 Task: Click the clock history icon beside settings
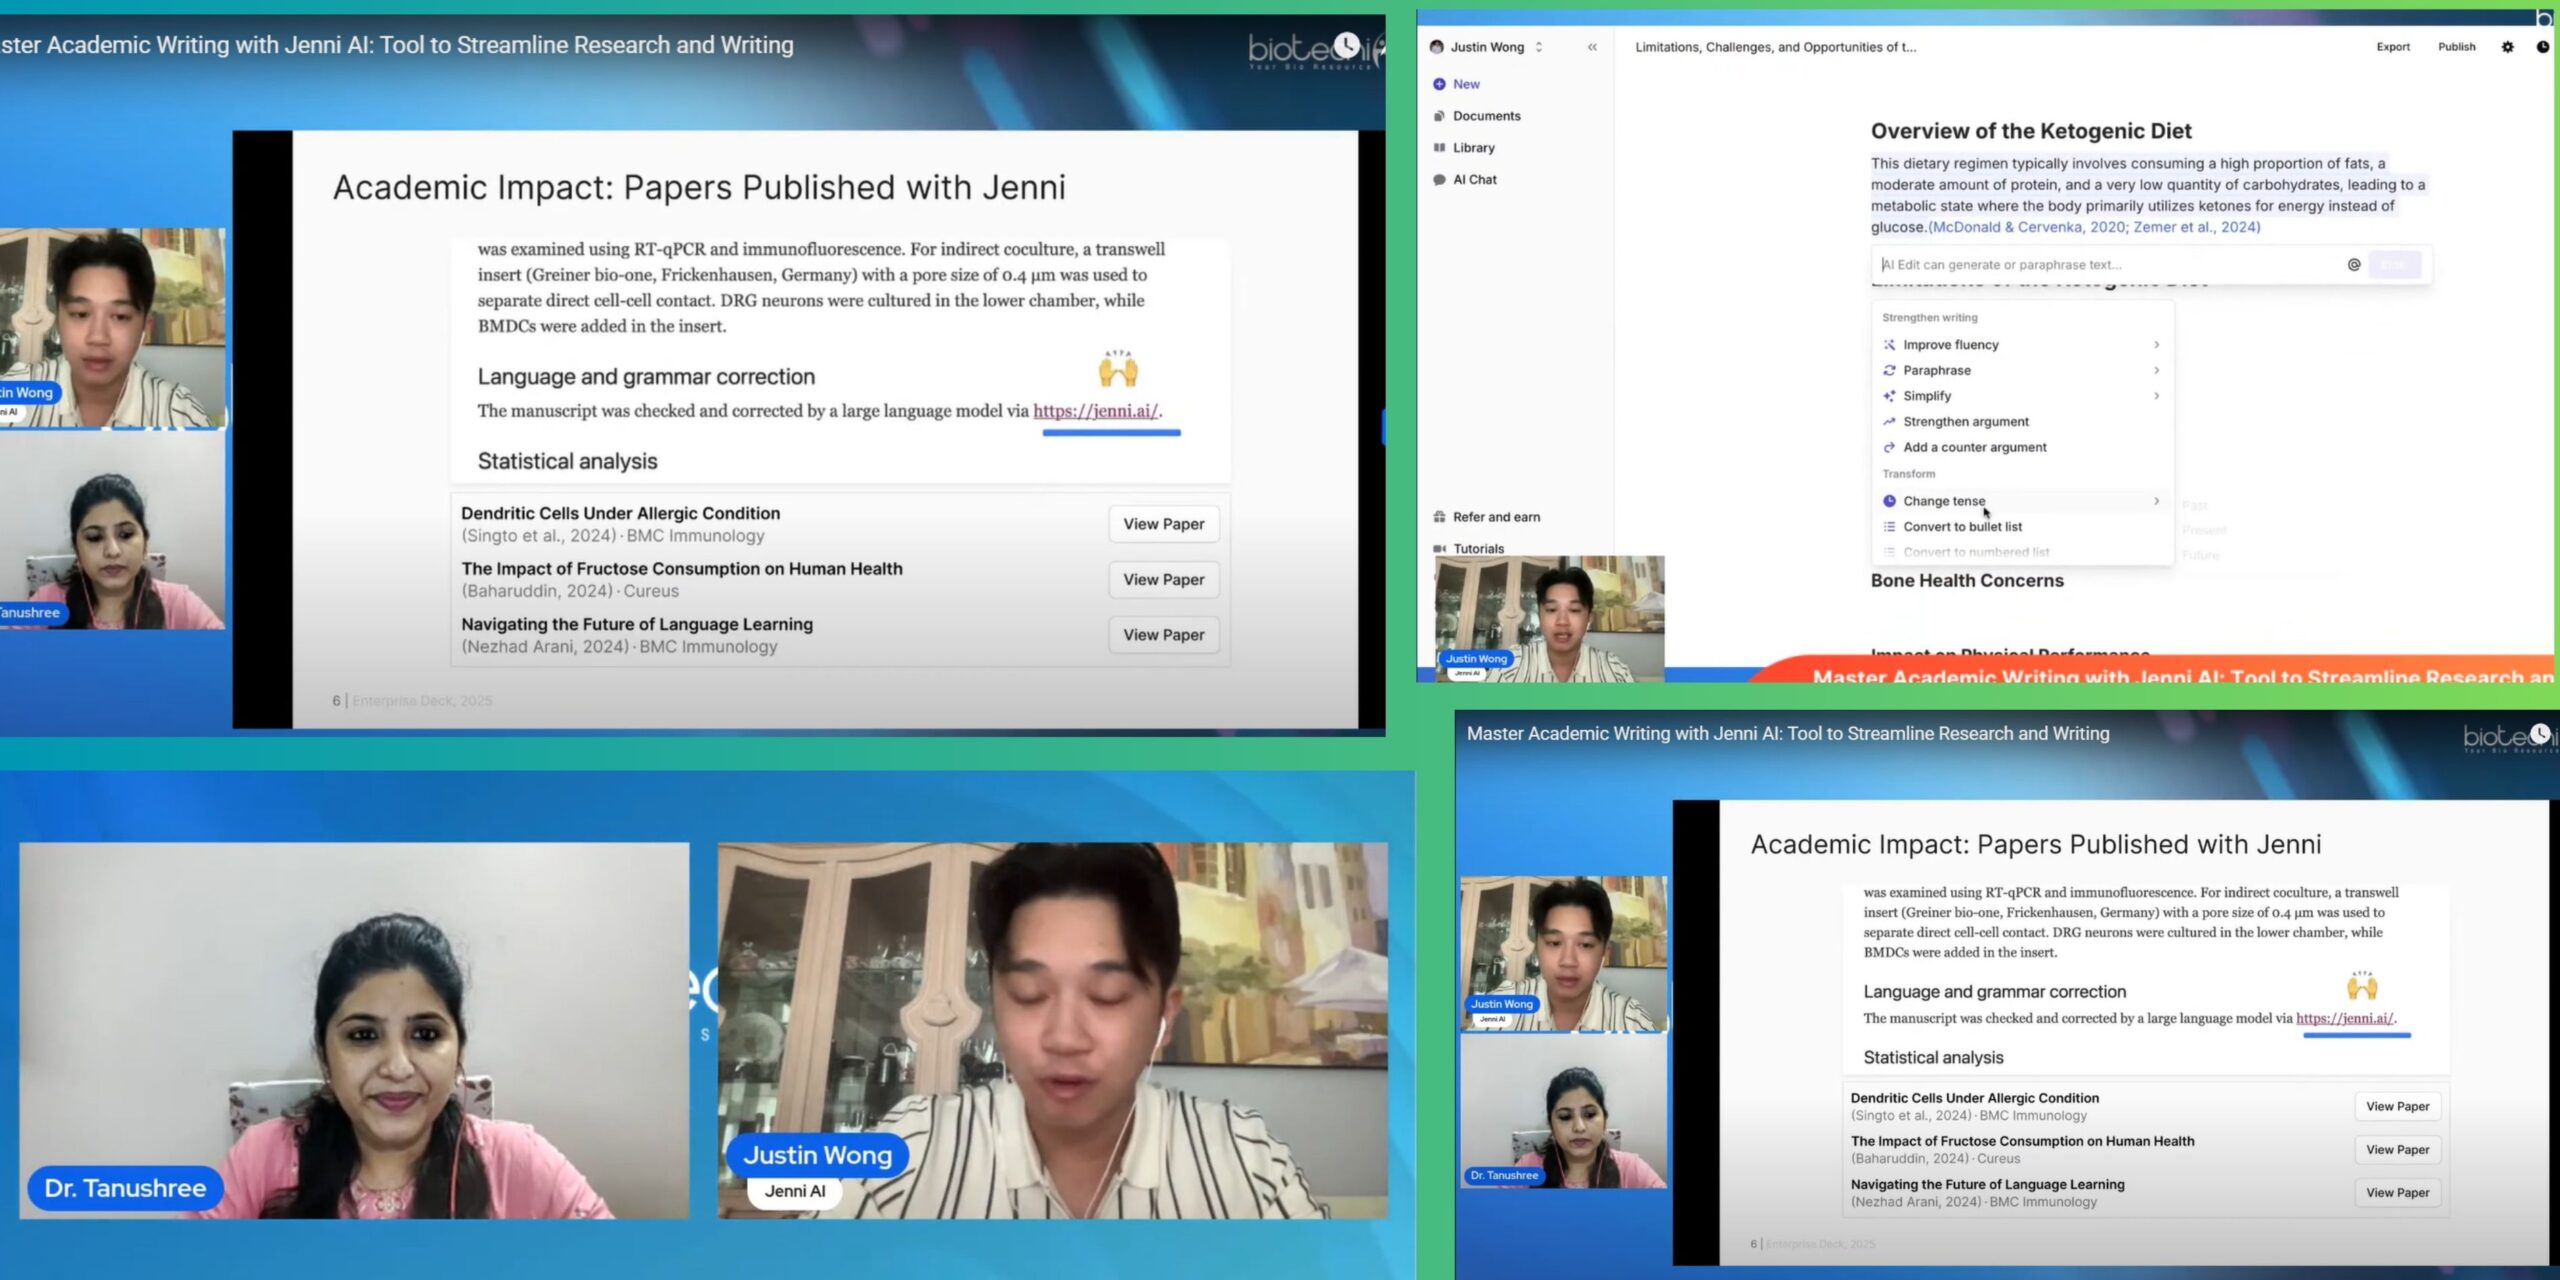(x=2543, y=47)
